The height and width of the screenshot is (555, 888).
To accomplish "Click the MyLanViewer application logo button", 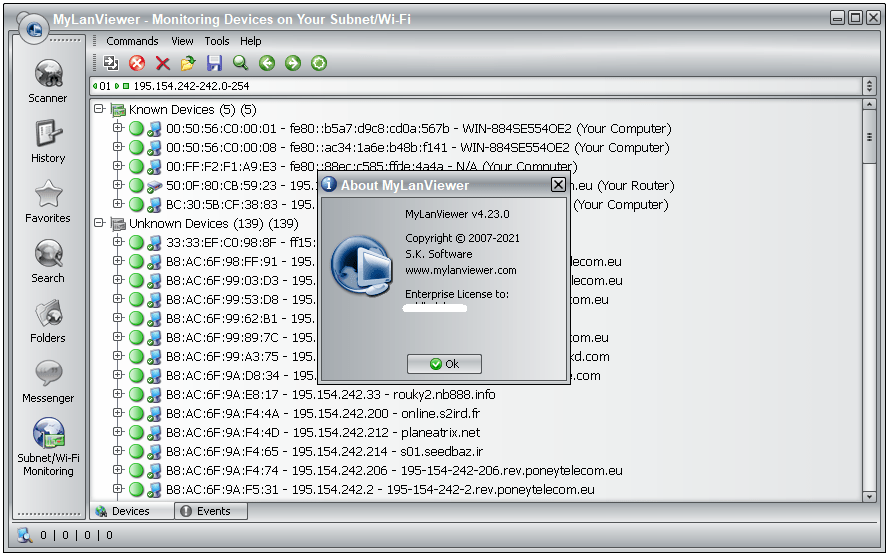I will pyautogui.click(x=33, y=28).
